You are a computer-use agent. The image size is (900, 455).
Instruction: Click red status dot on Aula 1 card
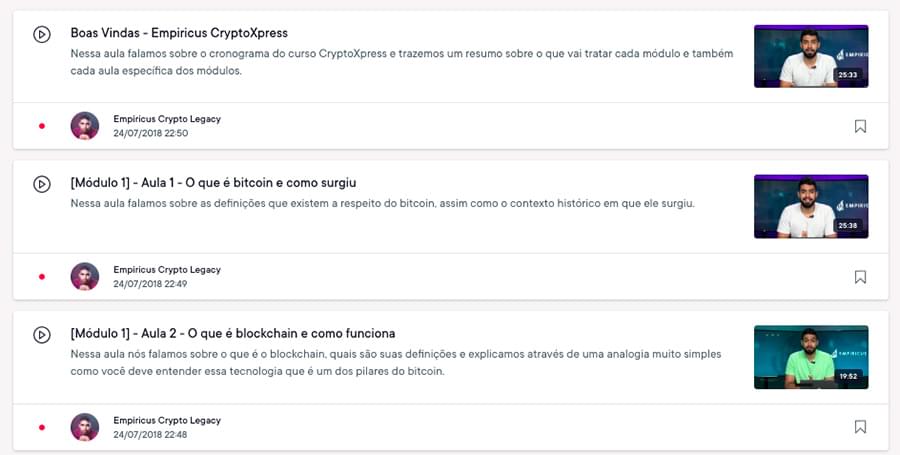[42, 277]
